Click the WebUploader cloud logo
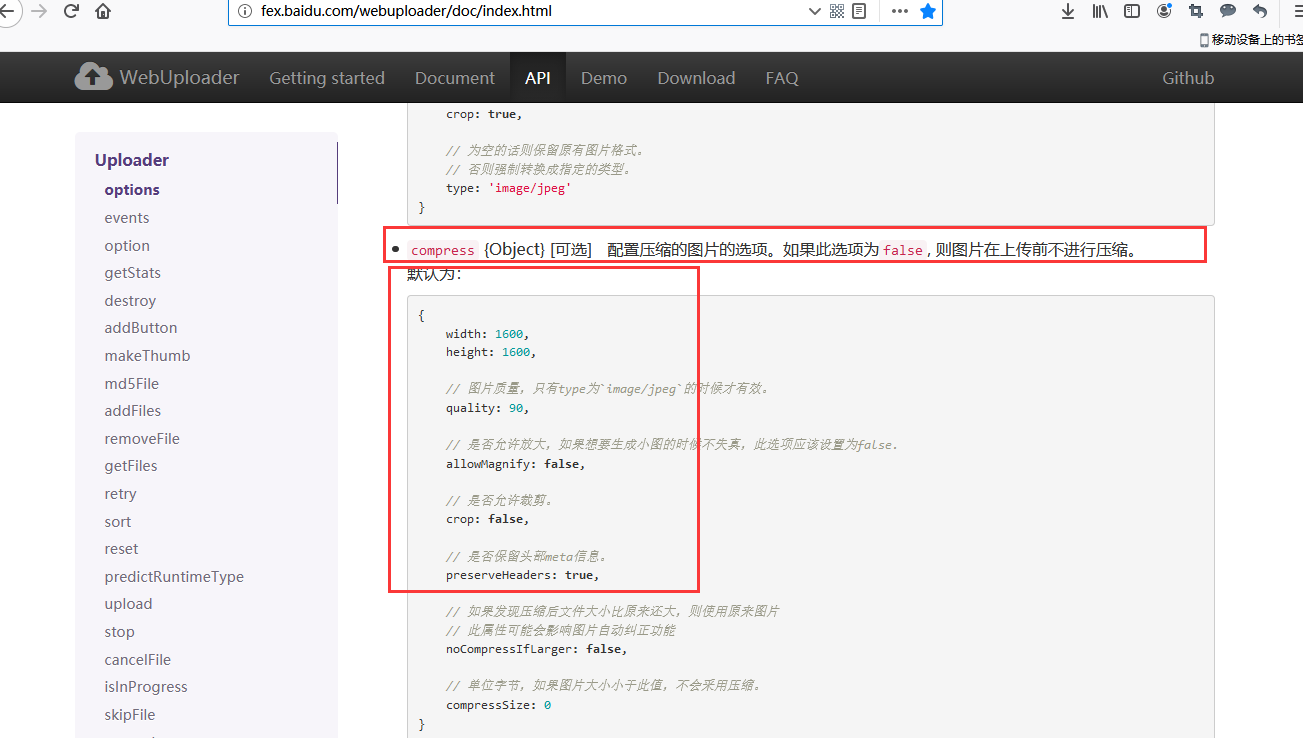 tap(94, 77)
